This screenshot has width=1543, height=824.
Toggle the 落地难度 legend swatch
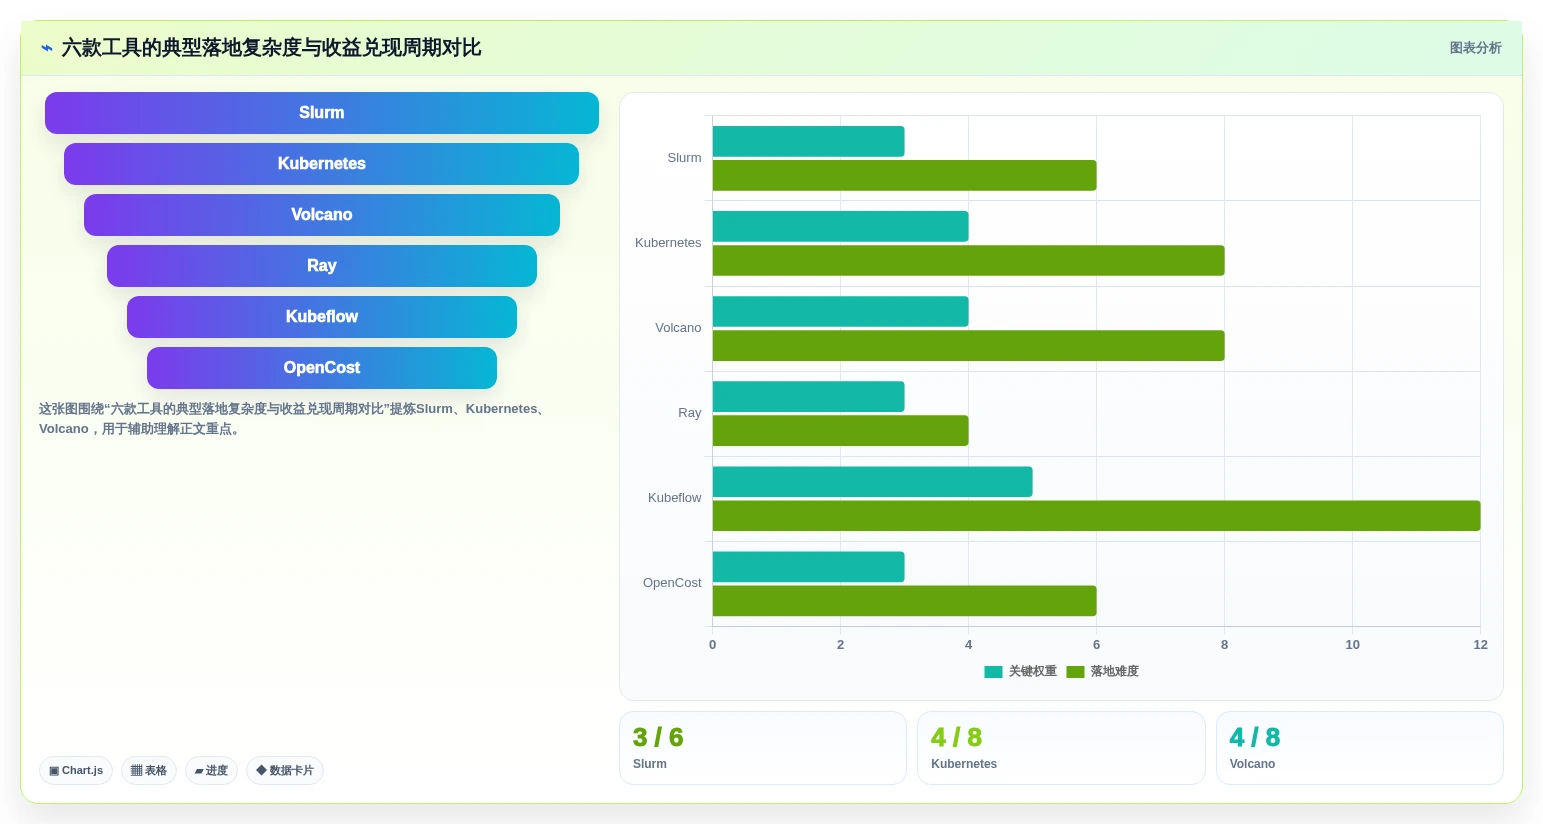pos(1075,672)
